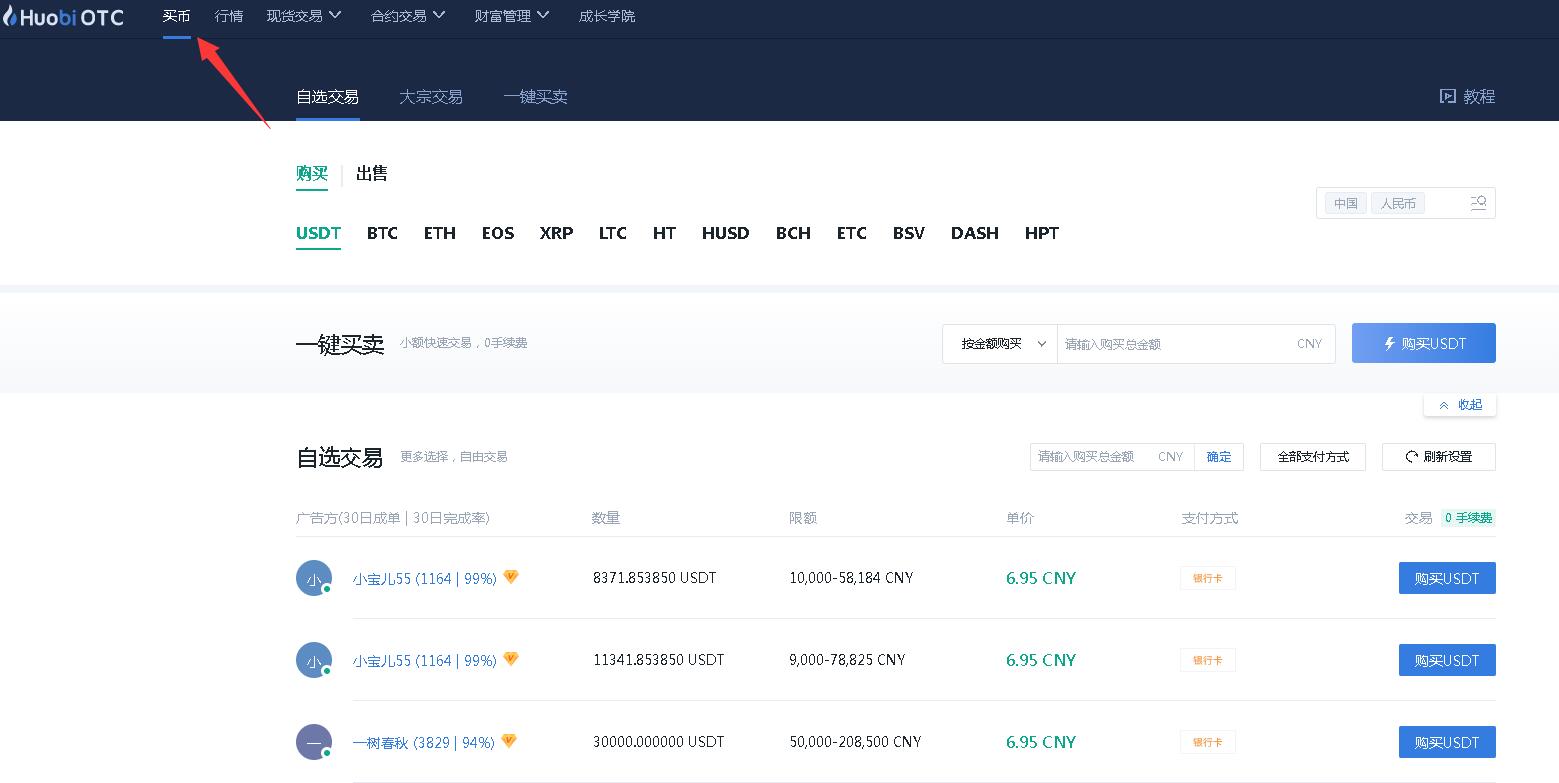
Task: Select the BCH coin tab
Action: click(x=793, y=233)
